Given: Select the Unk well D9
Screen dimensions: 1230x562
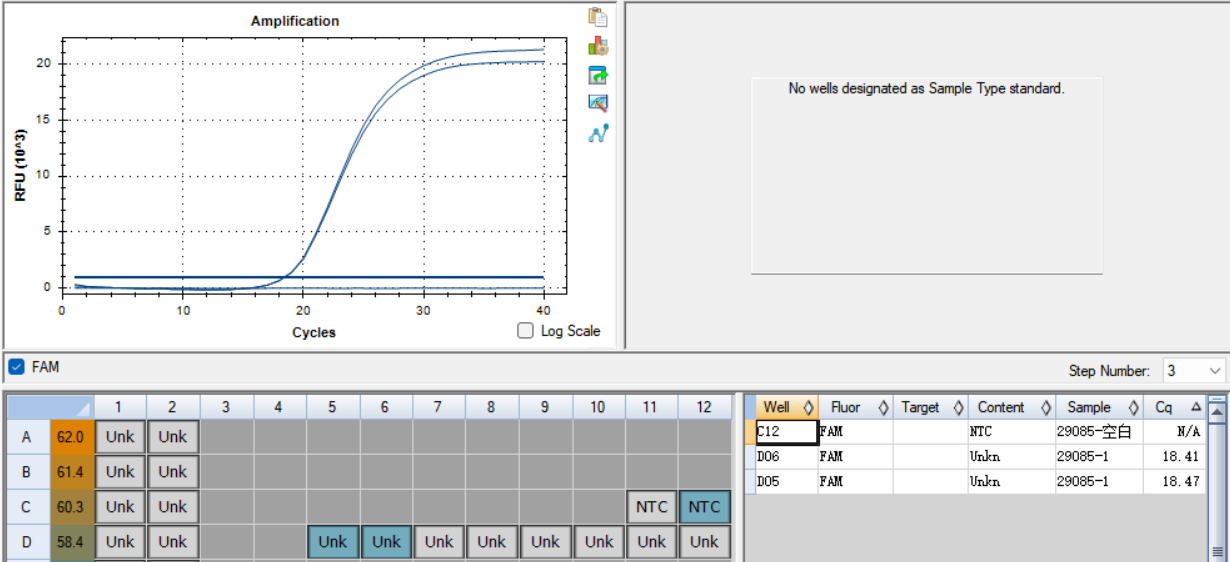Looking at the screenshot, I should tap(545, 542).
